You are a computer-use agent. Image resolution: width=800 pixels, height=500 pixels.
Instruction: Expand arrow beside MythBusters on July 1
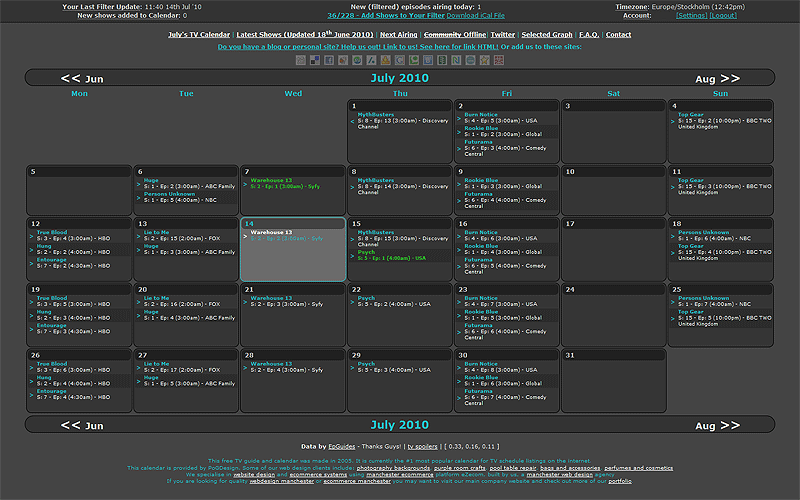point(352,121)
